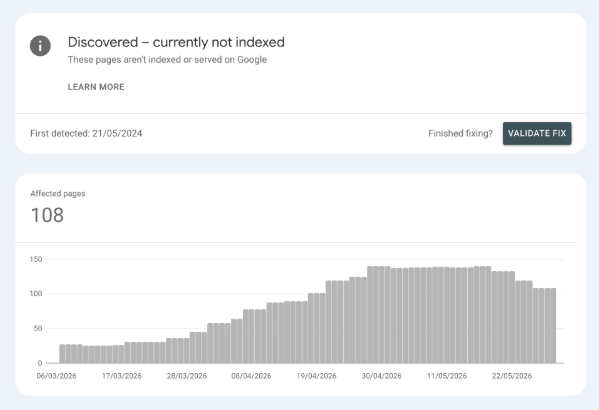The height and width of the screenshot is (410, 599).
Task: Click the 'Finished fixing?' label
Action: (460, 133)
